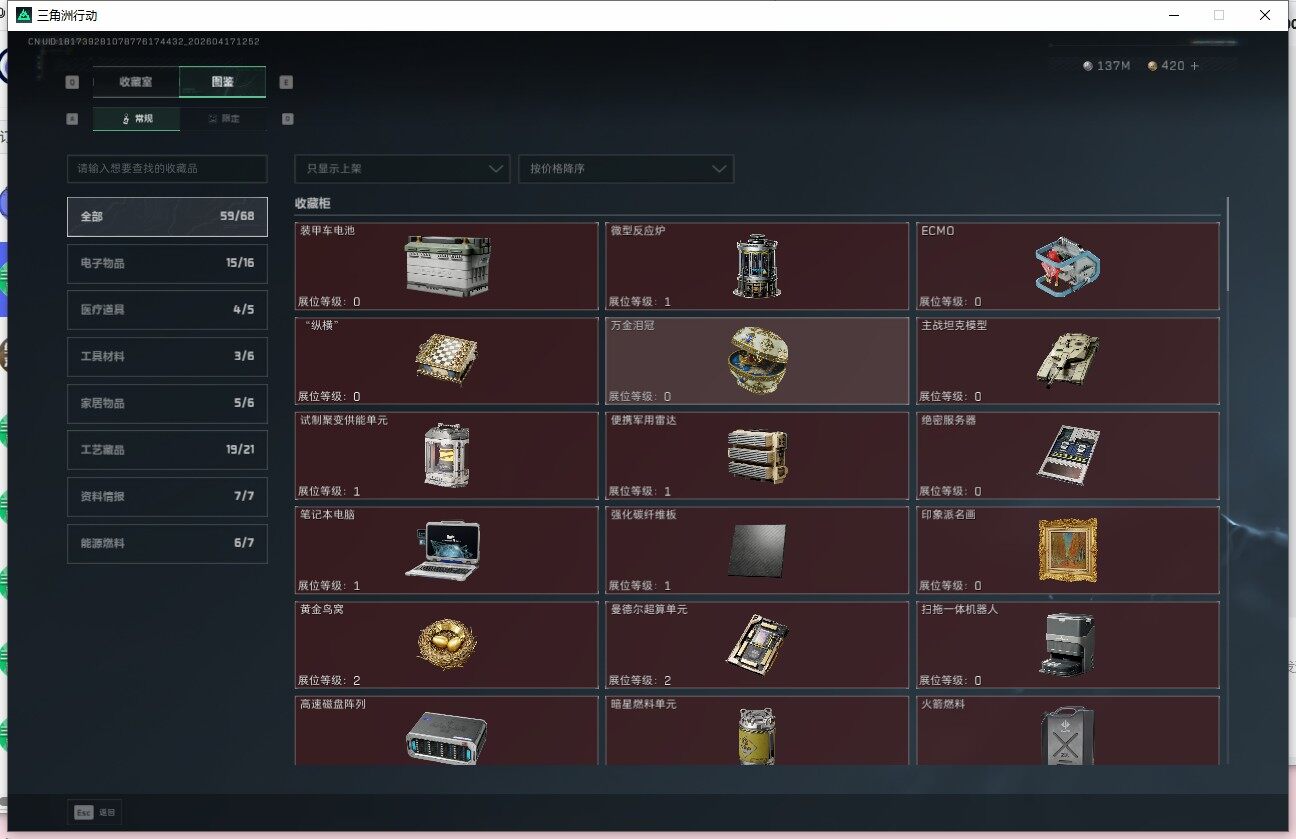The height and width of the screenshot is (839, 1296).
Task: Select the 黄金鸟窝 golden nest item
Action: pyautogui.click(x=446, y=644)
